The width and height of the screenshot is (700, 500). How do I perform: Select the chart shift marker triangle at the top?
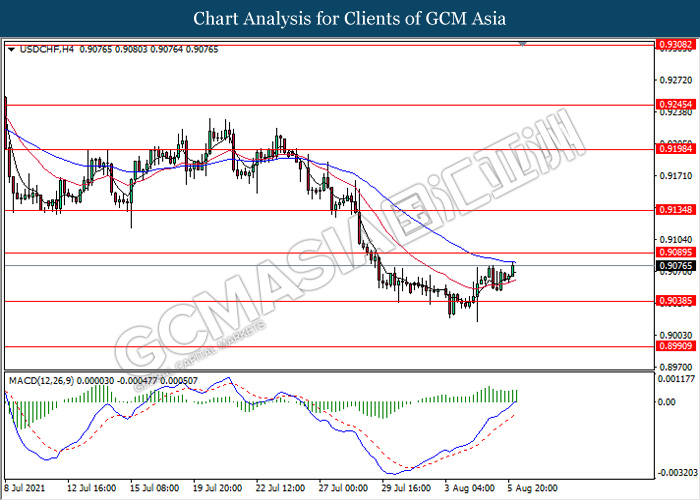click(522, 44)
